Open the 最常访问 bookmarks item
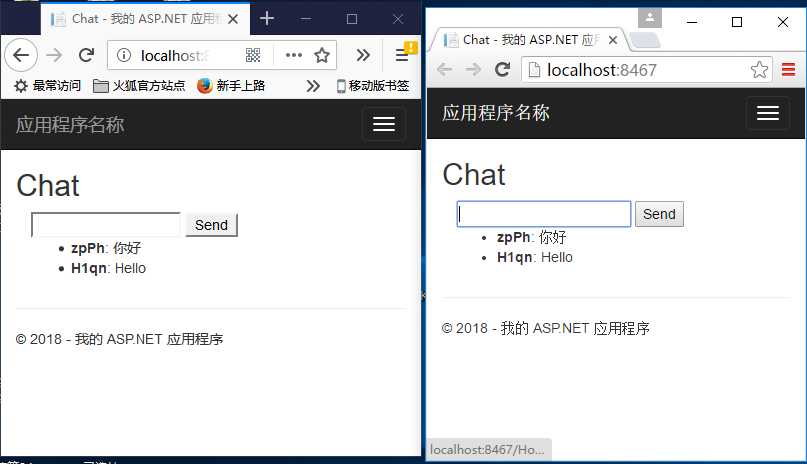This screenshot has width=807, height=464. pyautogui.click(x=47, y=85)
